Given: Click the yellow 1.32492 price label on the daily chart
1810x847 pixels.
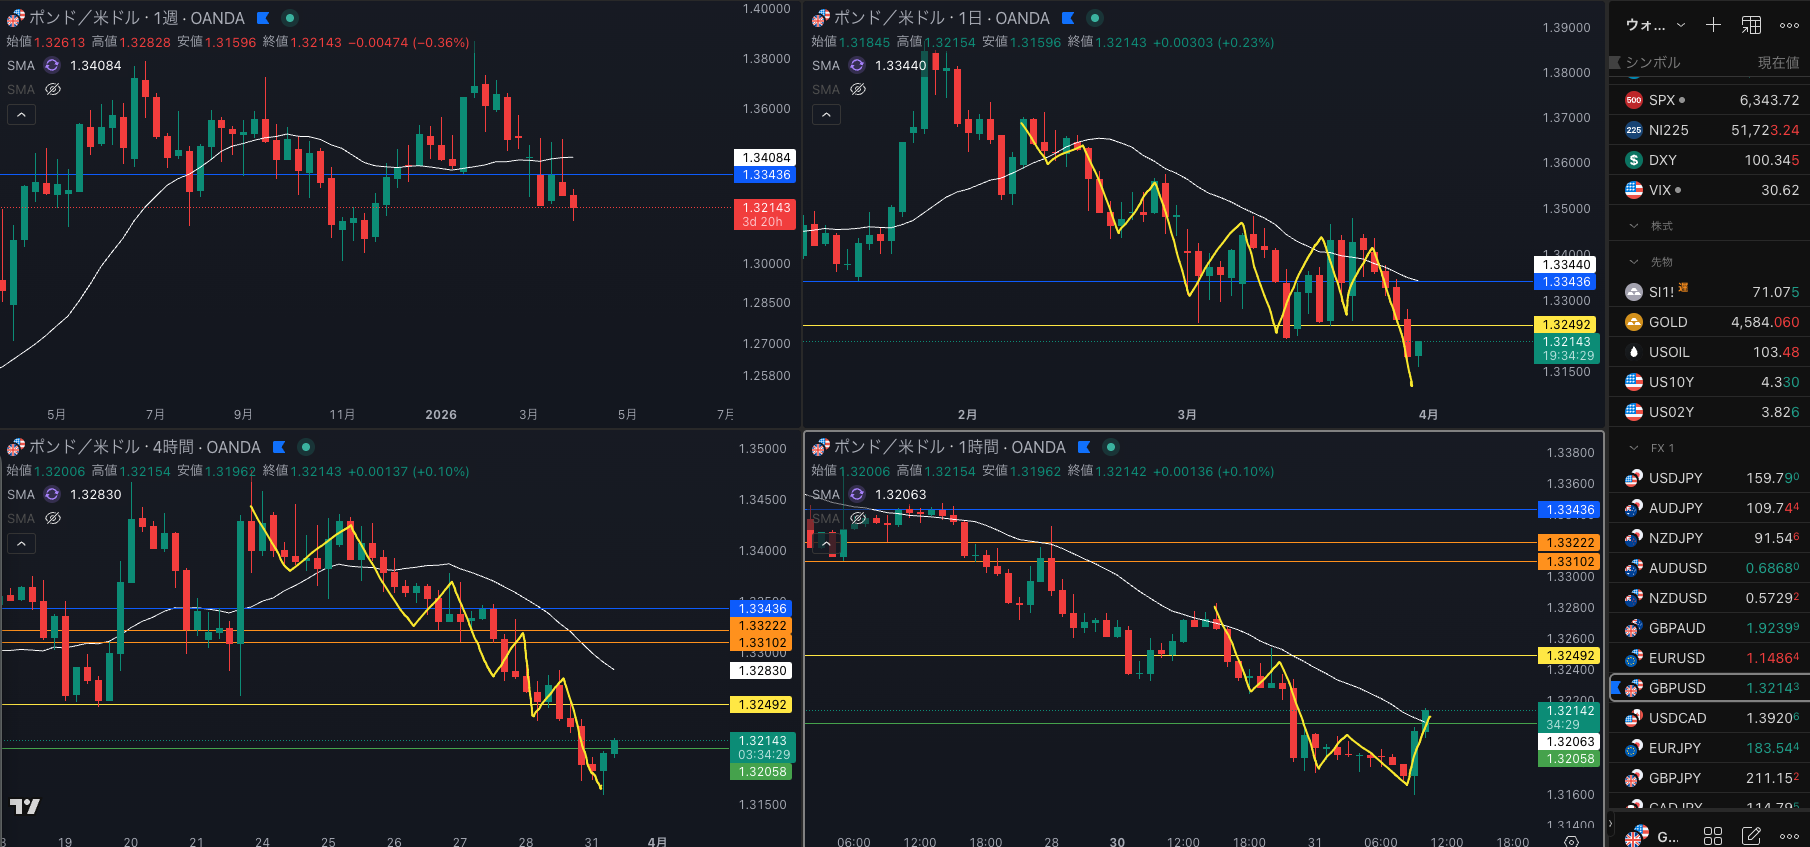Looking at the screenshot, I should click(1566, 324).
